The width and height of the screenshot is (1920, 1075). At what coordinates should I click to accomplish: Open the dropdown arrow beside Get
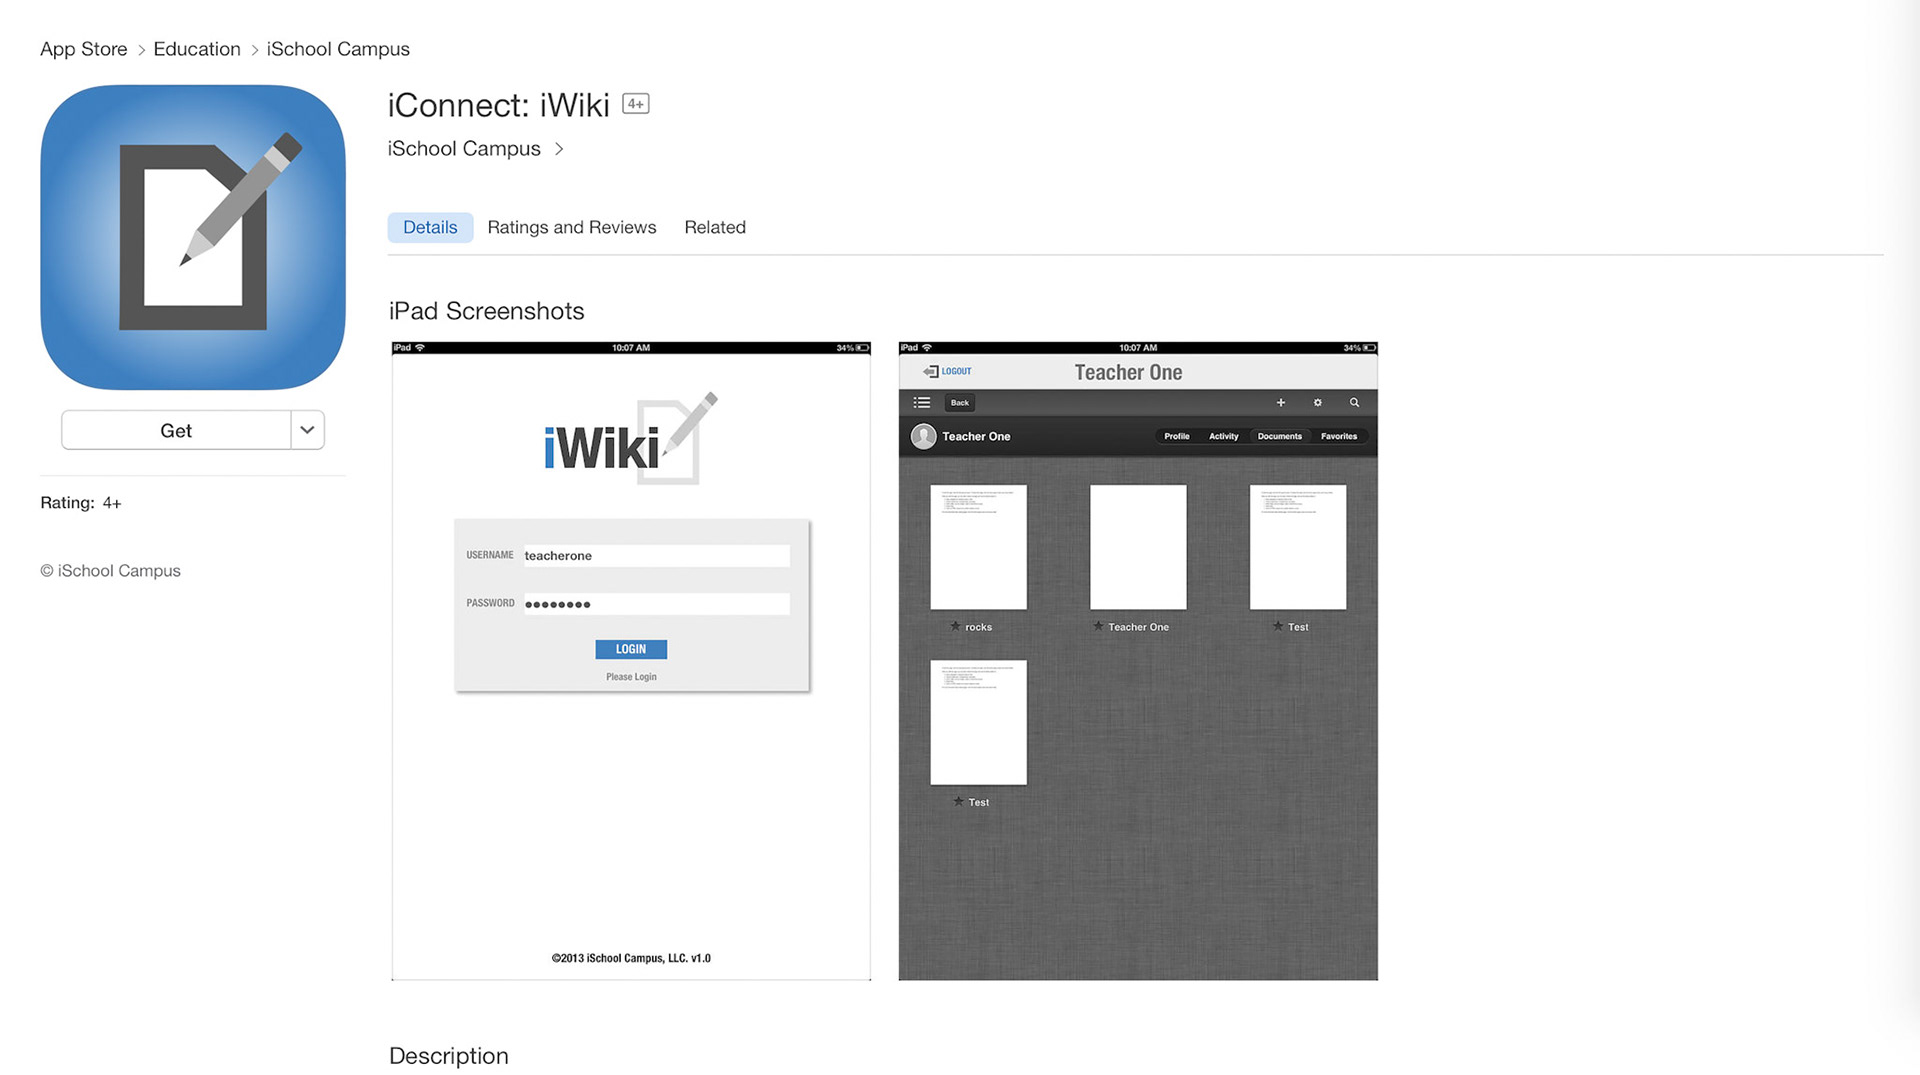tap(308, 430)
